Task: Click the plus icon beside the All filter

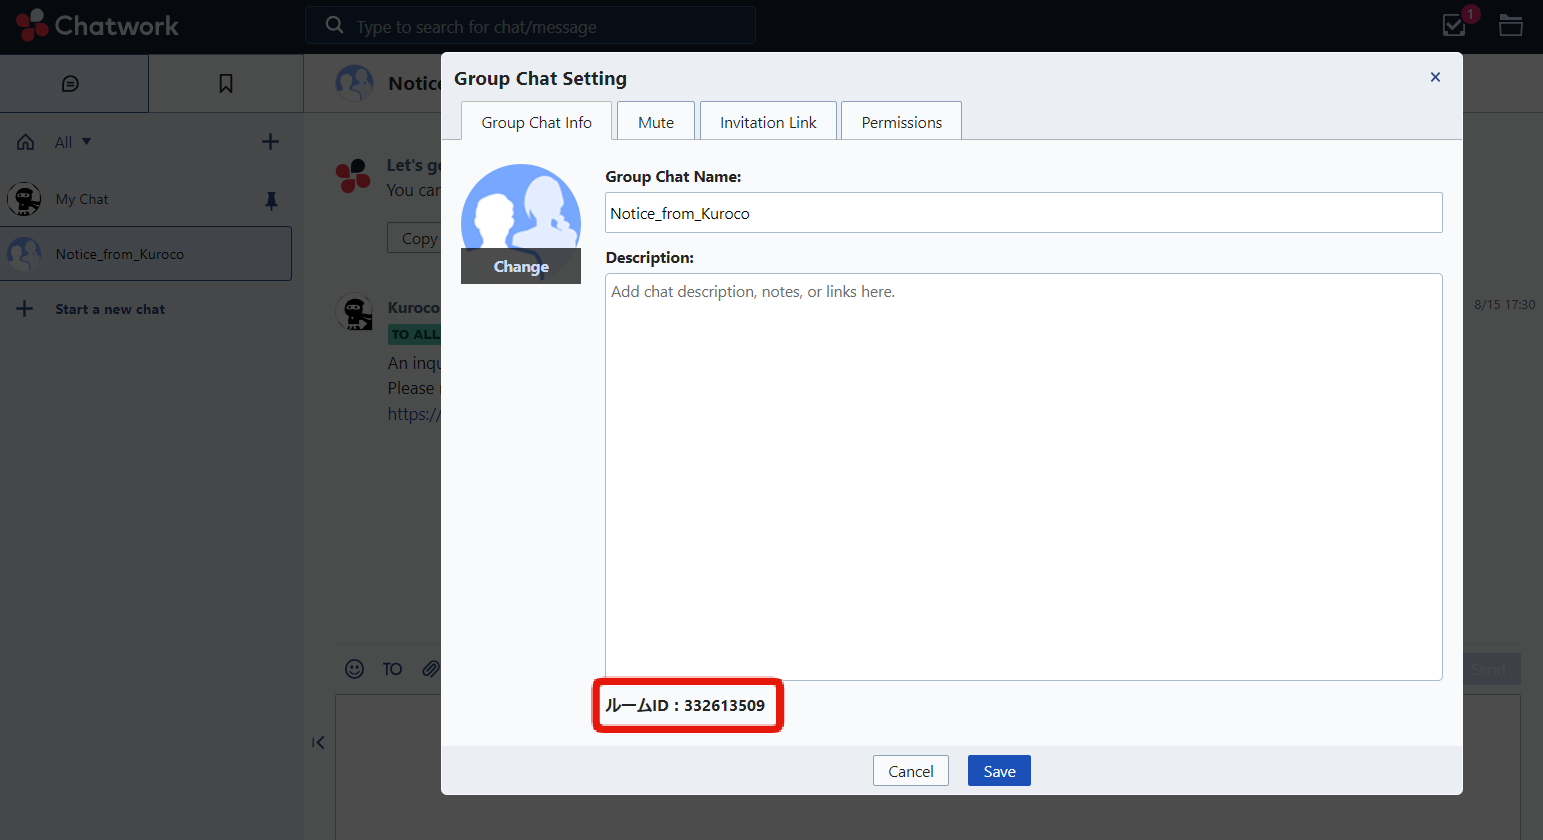Action: click(x=269, y=141)
